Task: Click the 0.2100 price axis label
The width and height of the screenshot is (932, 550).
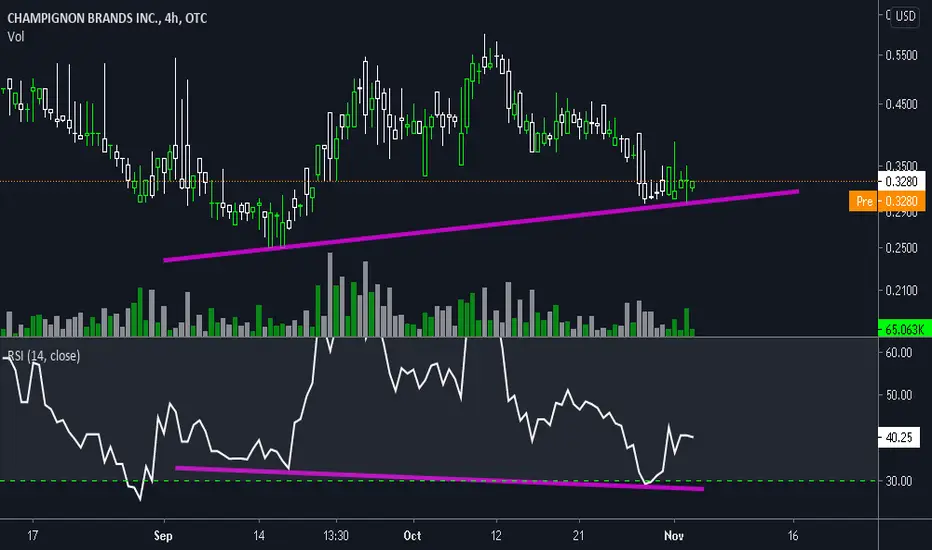Action: [901, 291]
